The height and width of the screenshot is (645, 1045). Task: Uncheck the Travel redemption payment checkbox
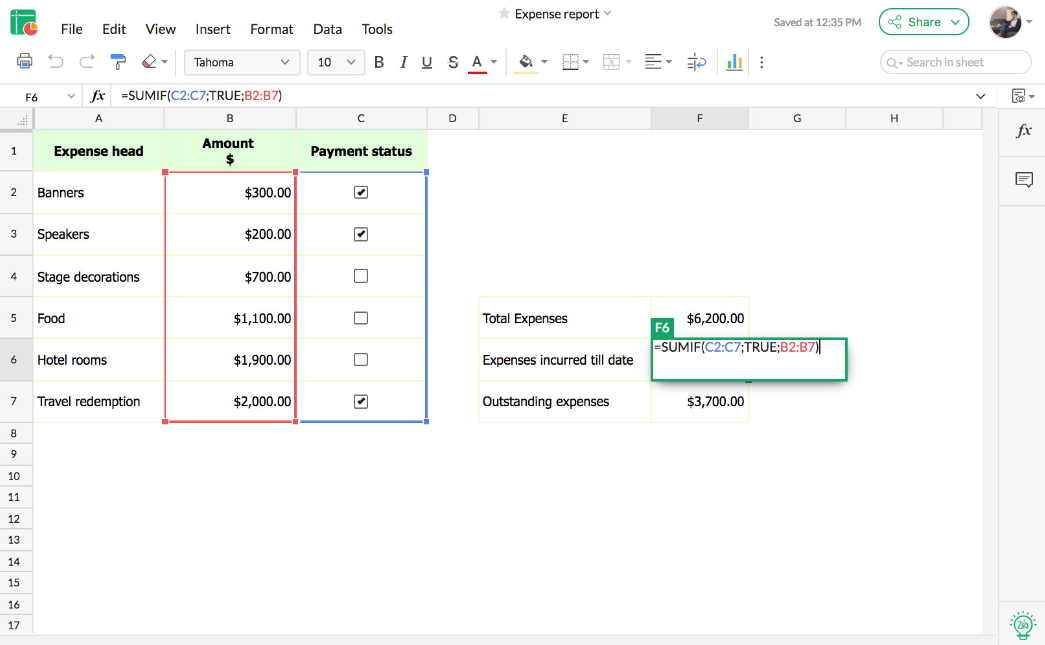point(360,401)
